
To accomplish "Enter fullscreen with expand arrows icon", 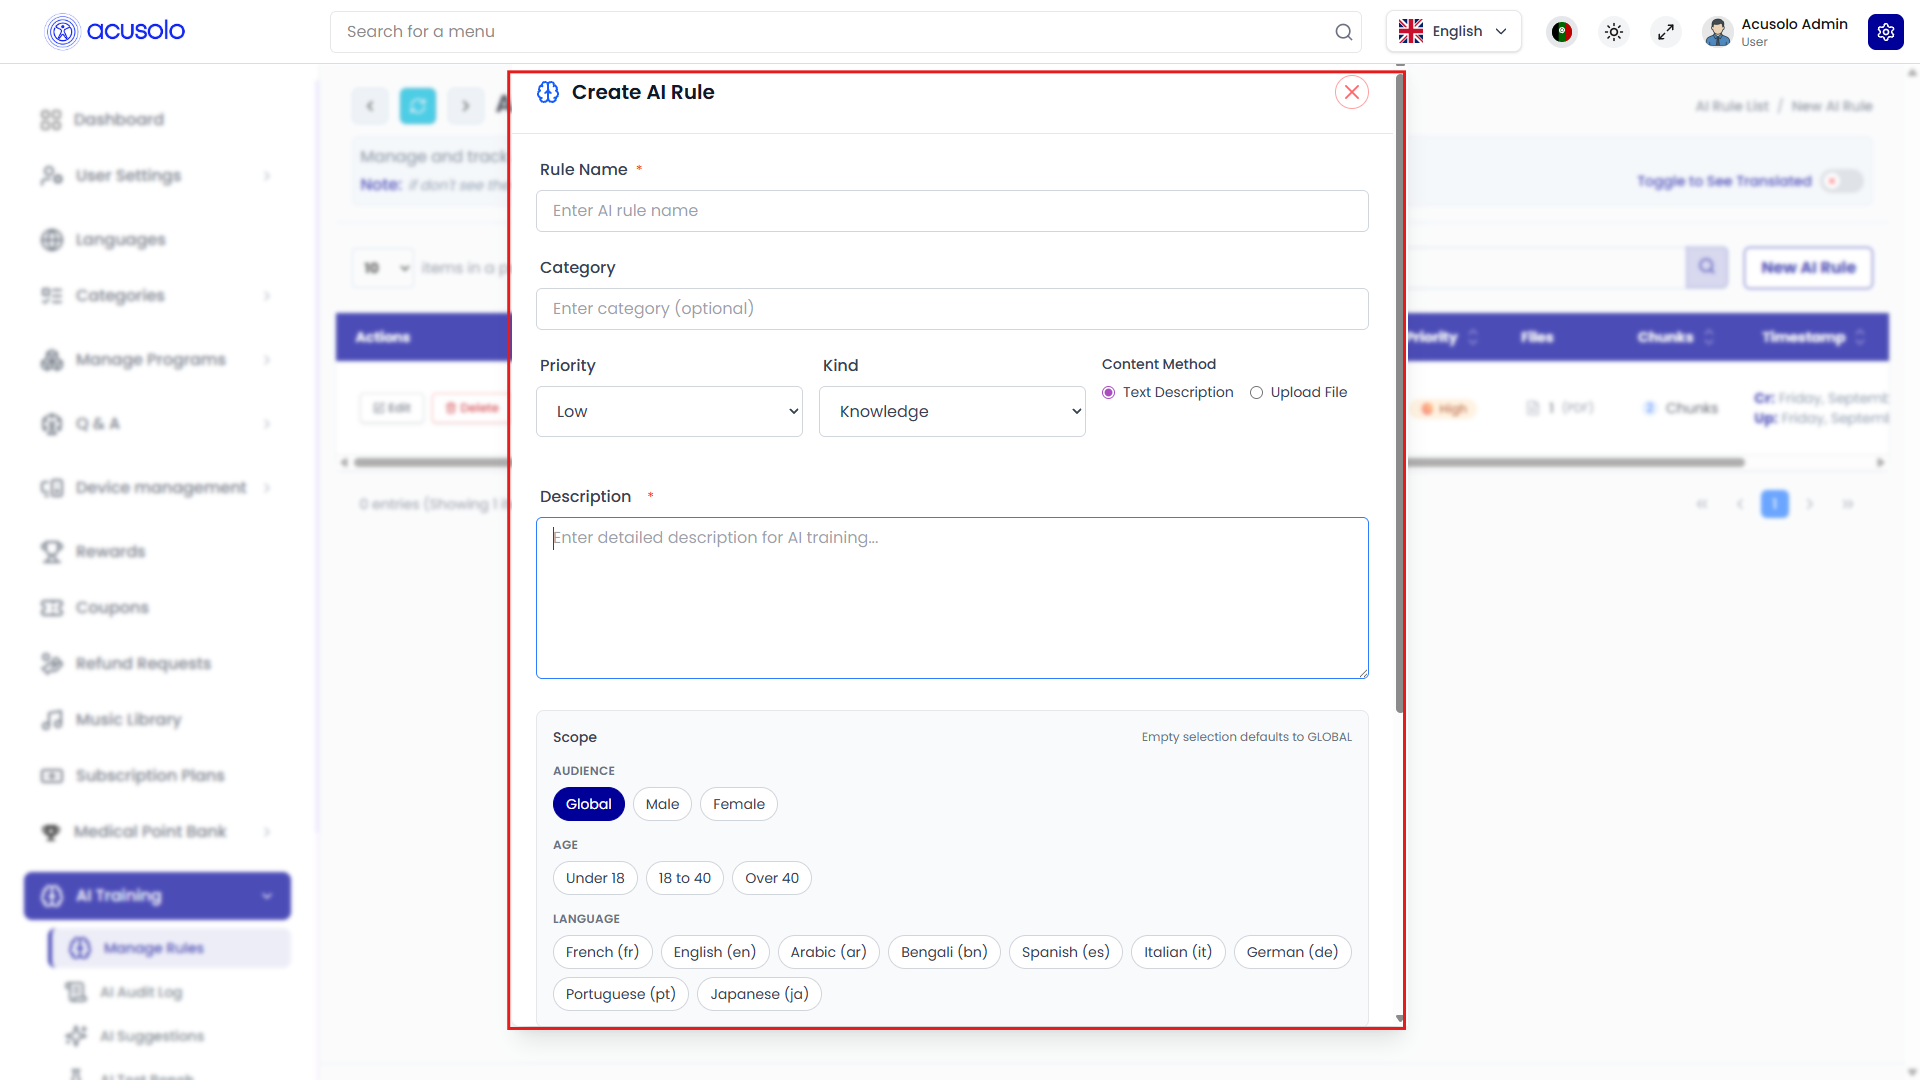I will tap(1665, 32).
